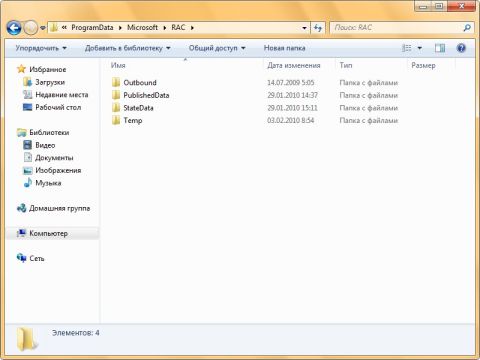Open the Документы library
Viewport: 480px width, 360px height.
[54, 158]
